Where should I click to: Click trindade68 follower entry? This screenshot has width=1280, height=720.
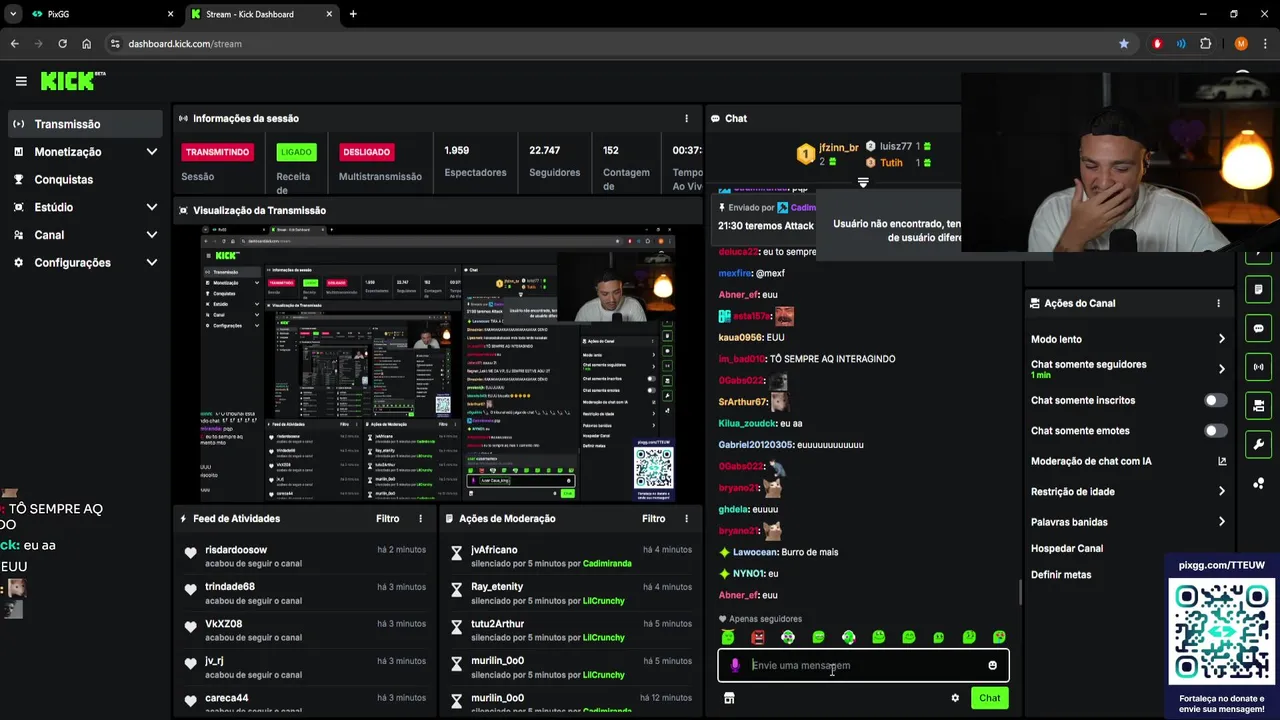pyautogui.click(x=305, y=593)
